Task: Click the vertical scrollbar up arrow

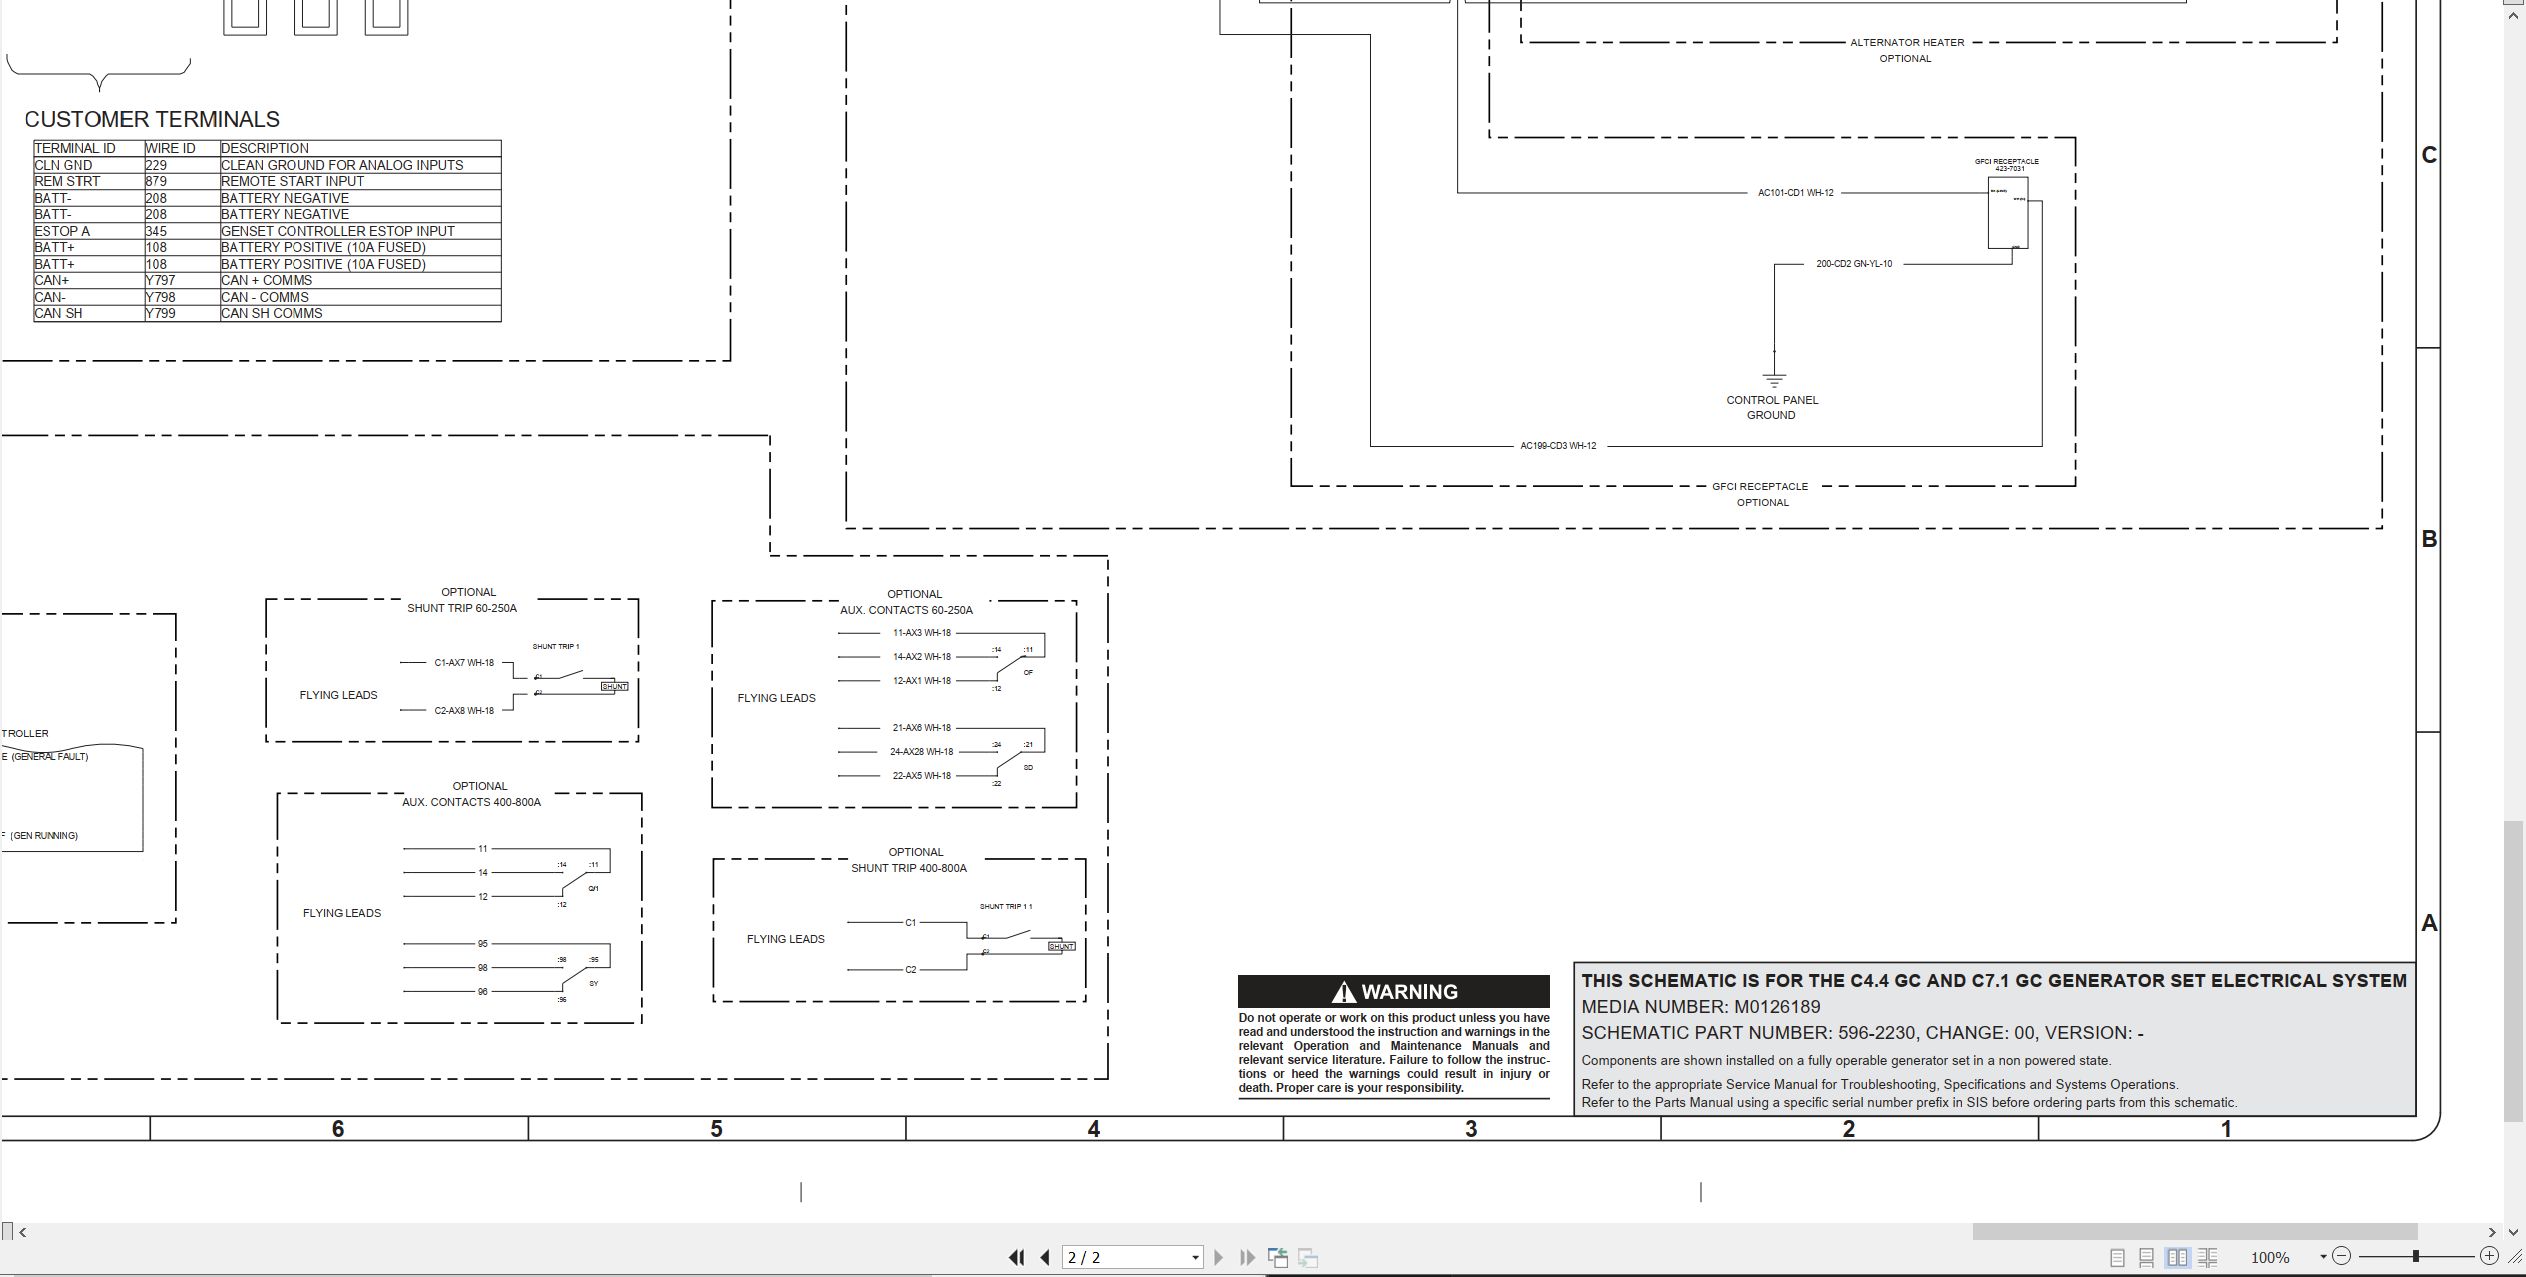Action: tap(2514, 16)
